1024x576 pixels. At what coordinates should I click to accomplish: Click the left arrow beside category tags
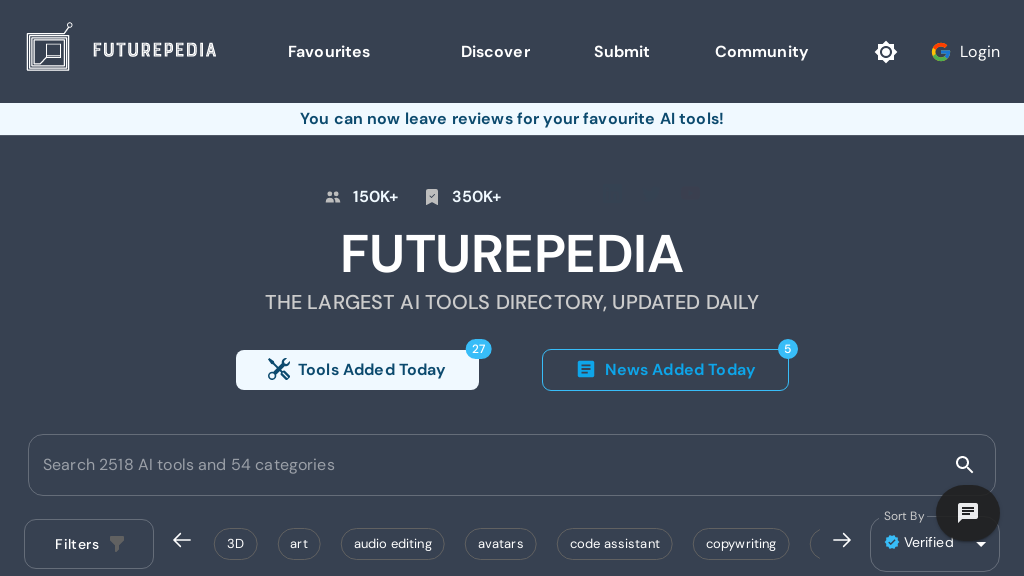[x=182, y=540]
